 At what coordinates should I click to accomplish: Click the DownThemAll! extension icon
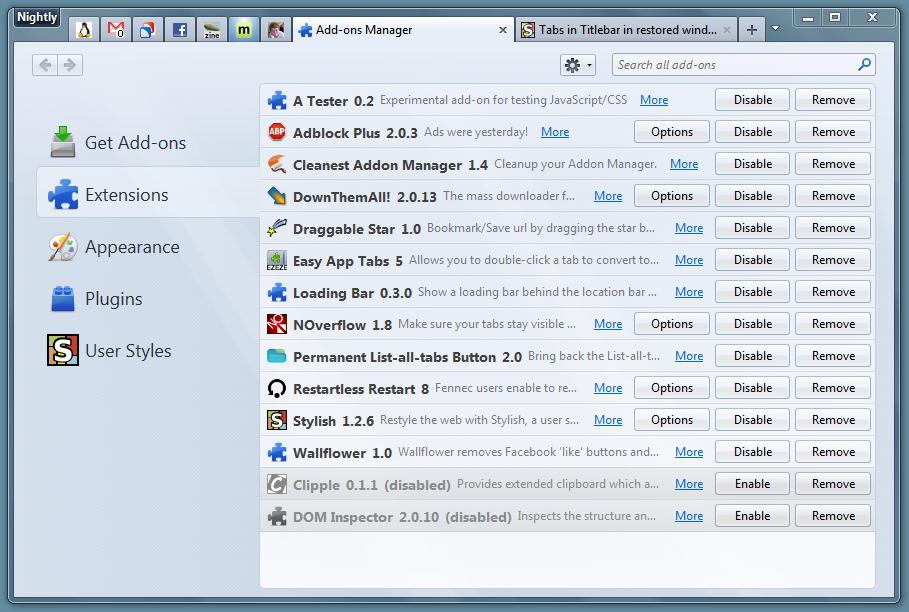[277, 195]
